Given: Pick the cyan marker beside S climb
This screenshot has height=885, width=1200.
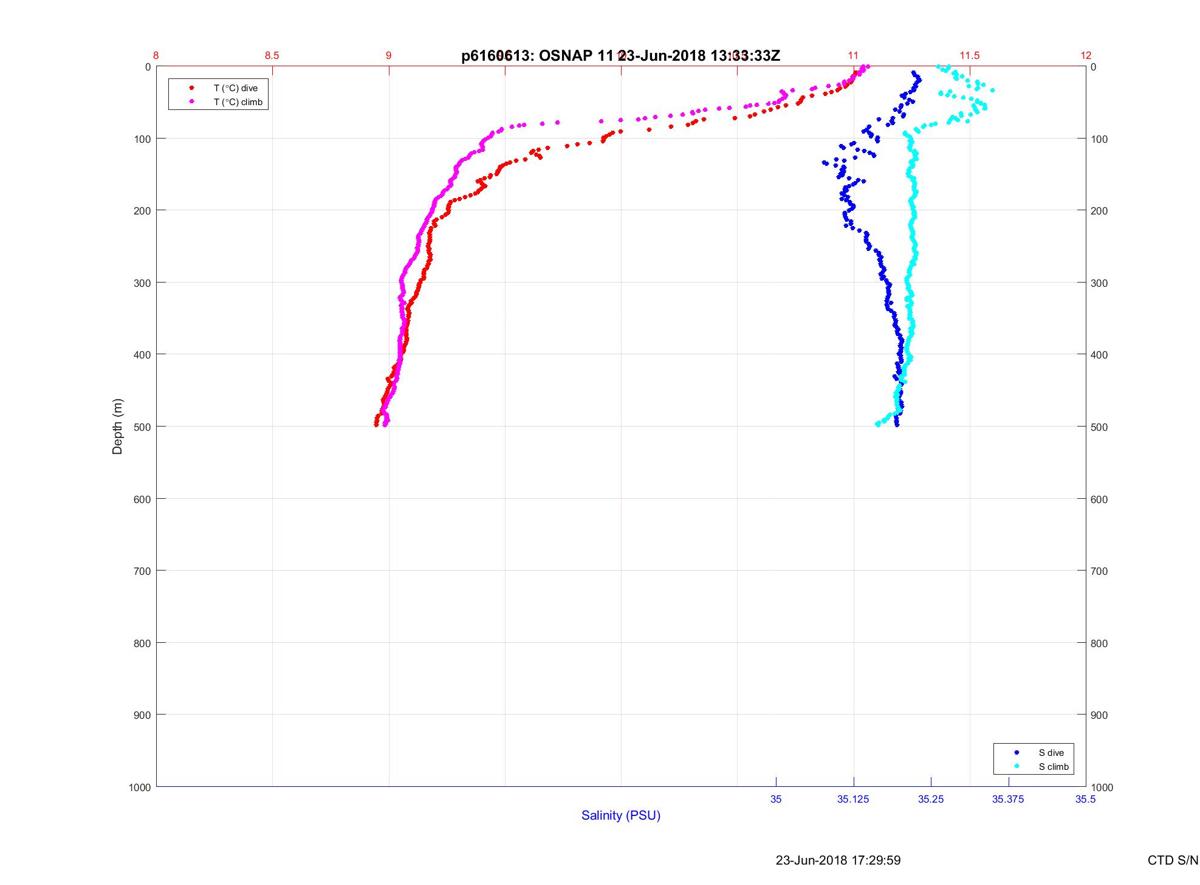Looking at the screenshot, I should pyautogui.click(x=1017, y=767).
